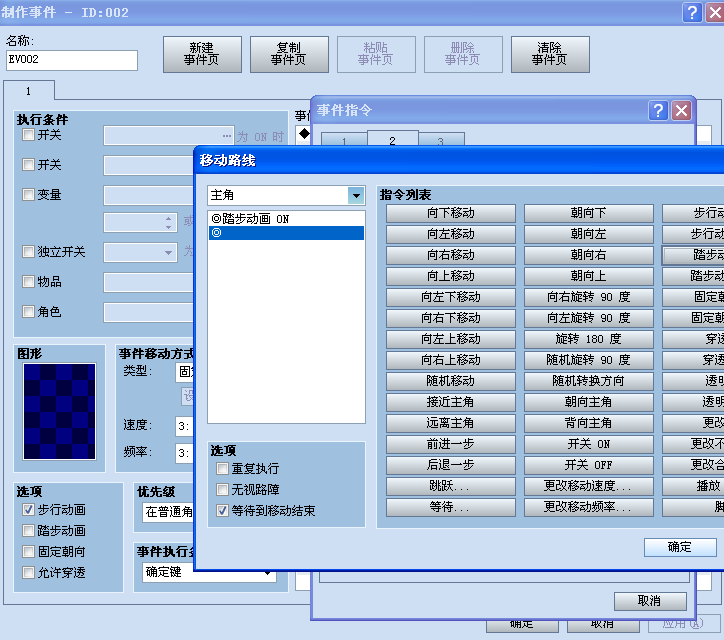Click the 开关 OFF command
This screenshot has width=724, height=640.
click(589, 465)
